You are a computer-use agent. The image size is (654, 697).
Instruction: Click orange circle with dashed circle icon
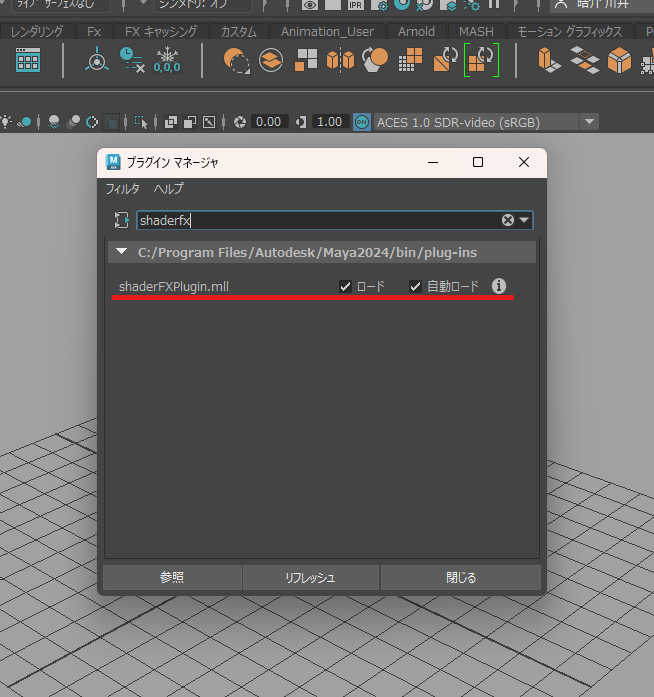pyautogui.click(x=237, y=60)
